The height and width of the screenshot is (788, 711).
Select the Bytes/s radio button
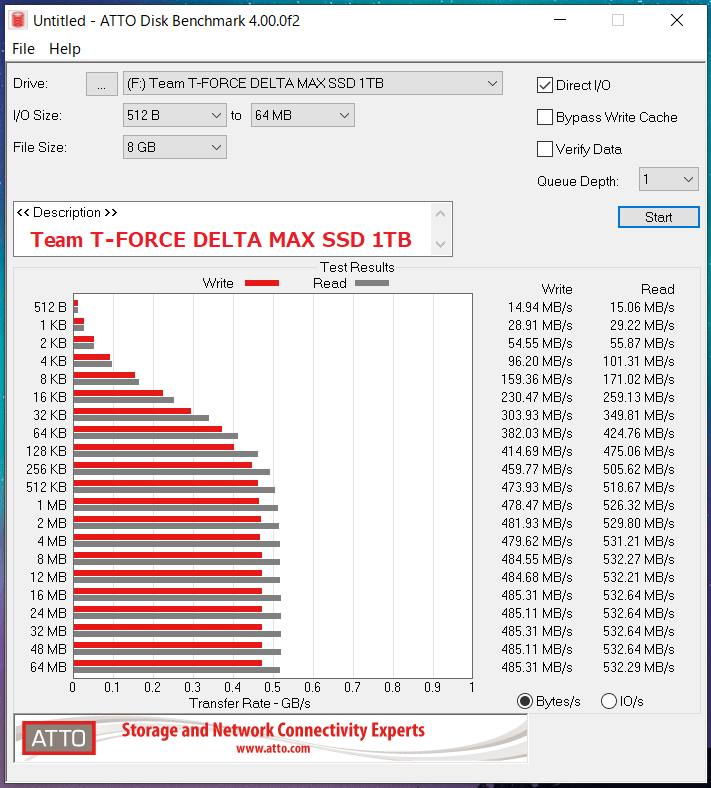pos(525,701)
